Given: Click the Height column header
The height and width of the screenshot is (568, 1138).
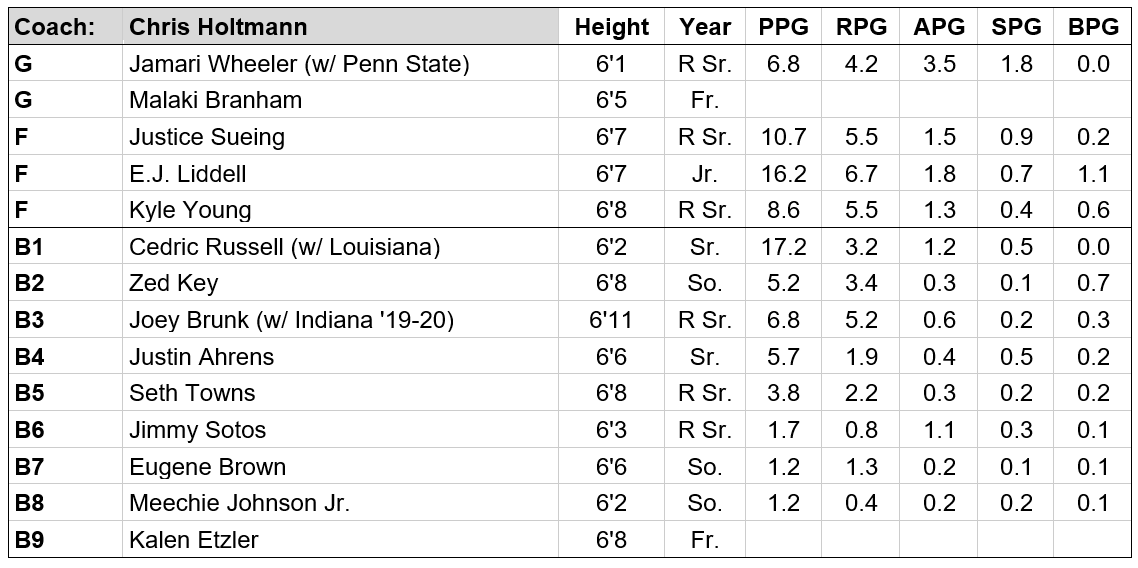Looking at the screenshot, I should coord(611,27).
